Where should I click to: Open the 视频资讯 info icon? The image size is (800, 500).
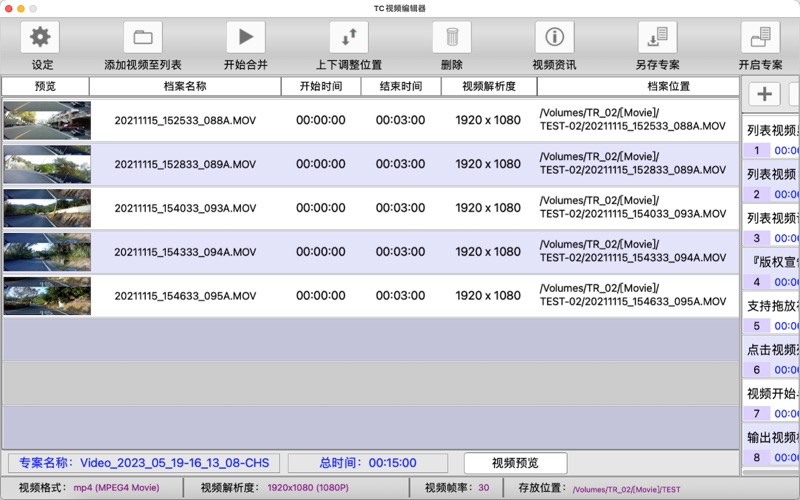[x=554, y=38]
